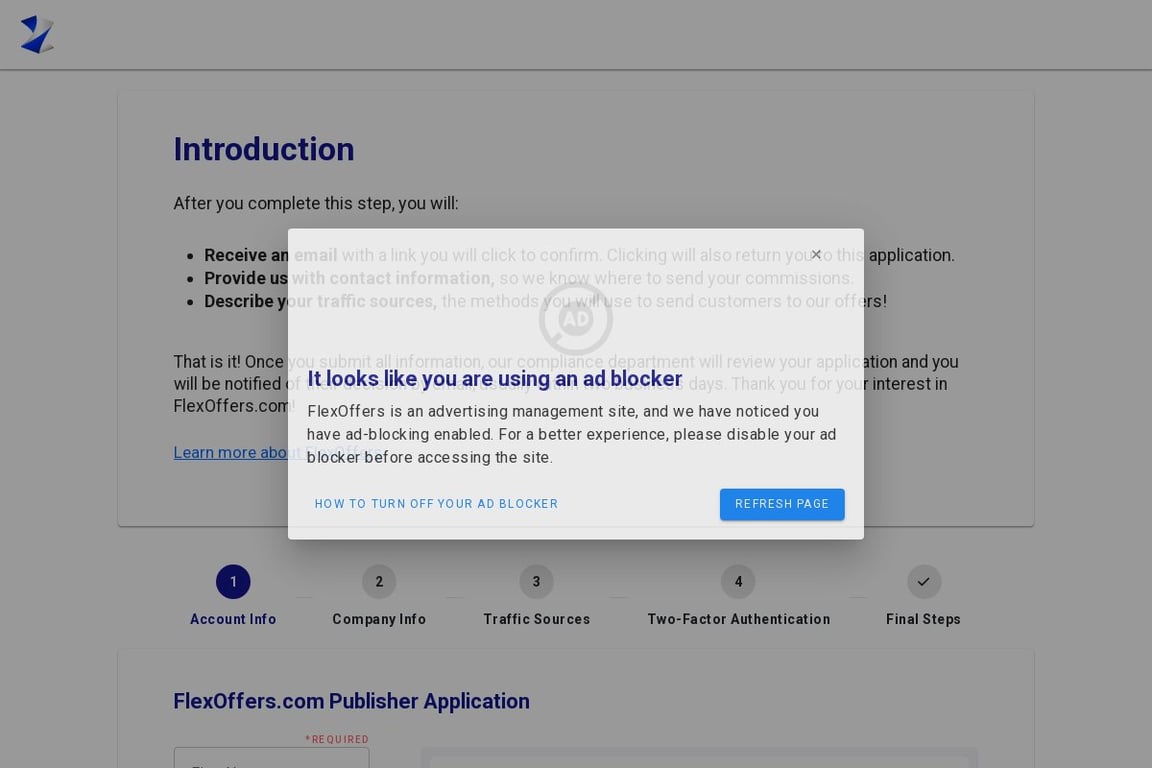Click the Final Steps label
The width and height of the screenshot is (1152, 768).
click(x=924, y=620)
